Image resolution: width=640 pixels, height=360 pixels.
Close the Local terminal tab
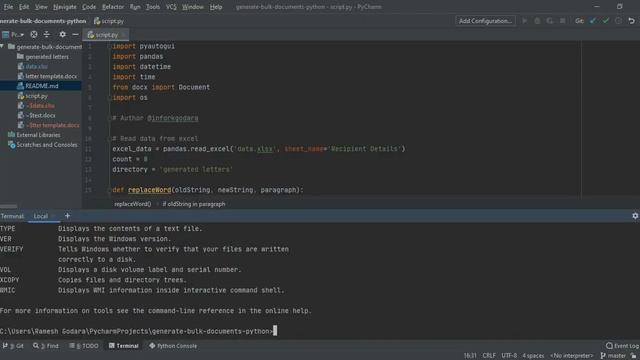pyautogui.click(x=53, y=216)
